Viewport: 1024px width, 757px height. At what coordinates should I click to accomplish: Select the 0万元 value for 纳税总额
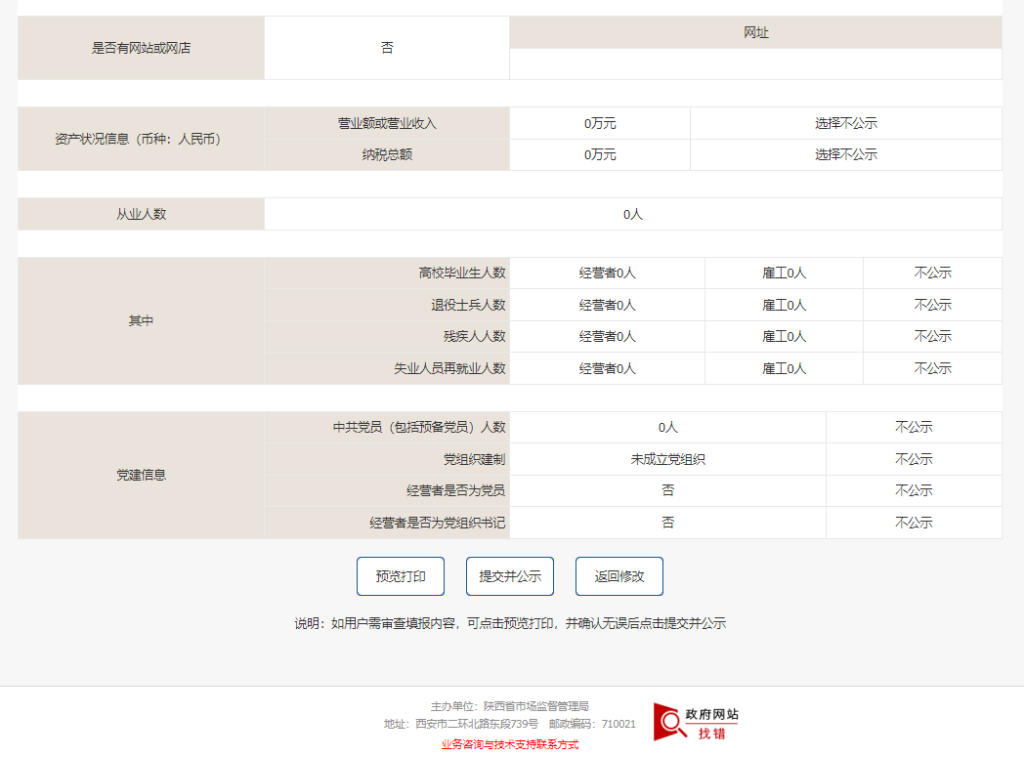(600, 155)
